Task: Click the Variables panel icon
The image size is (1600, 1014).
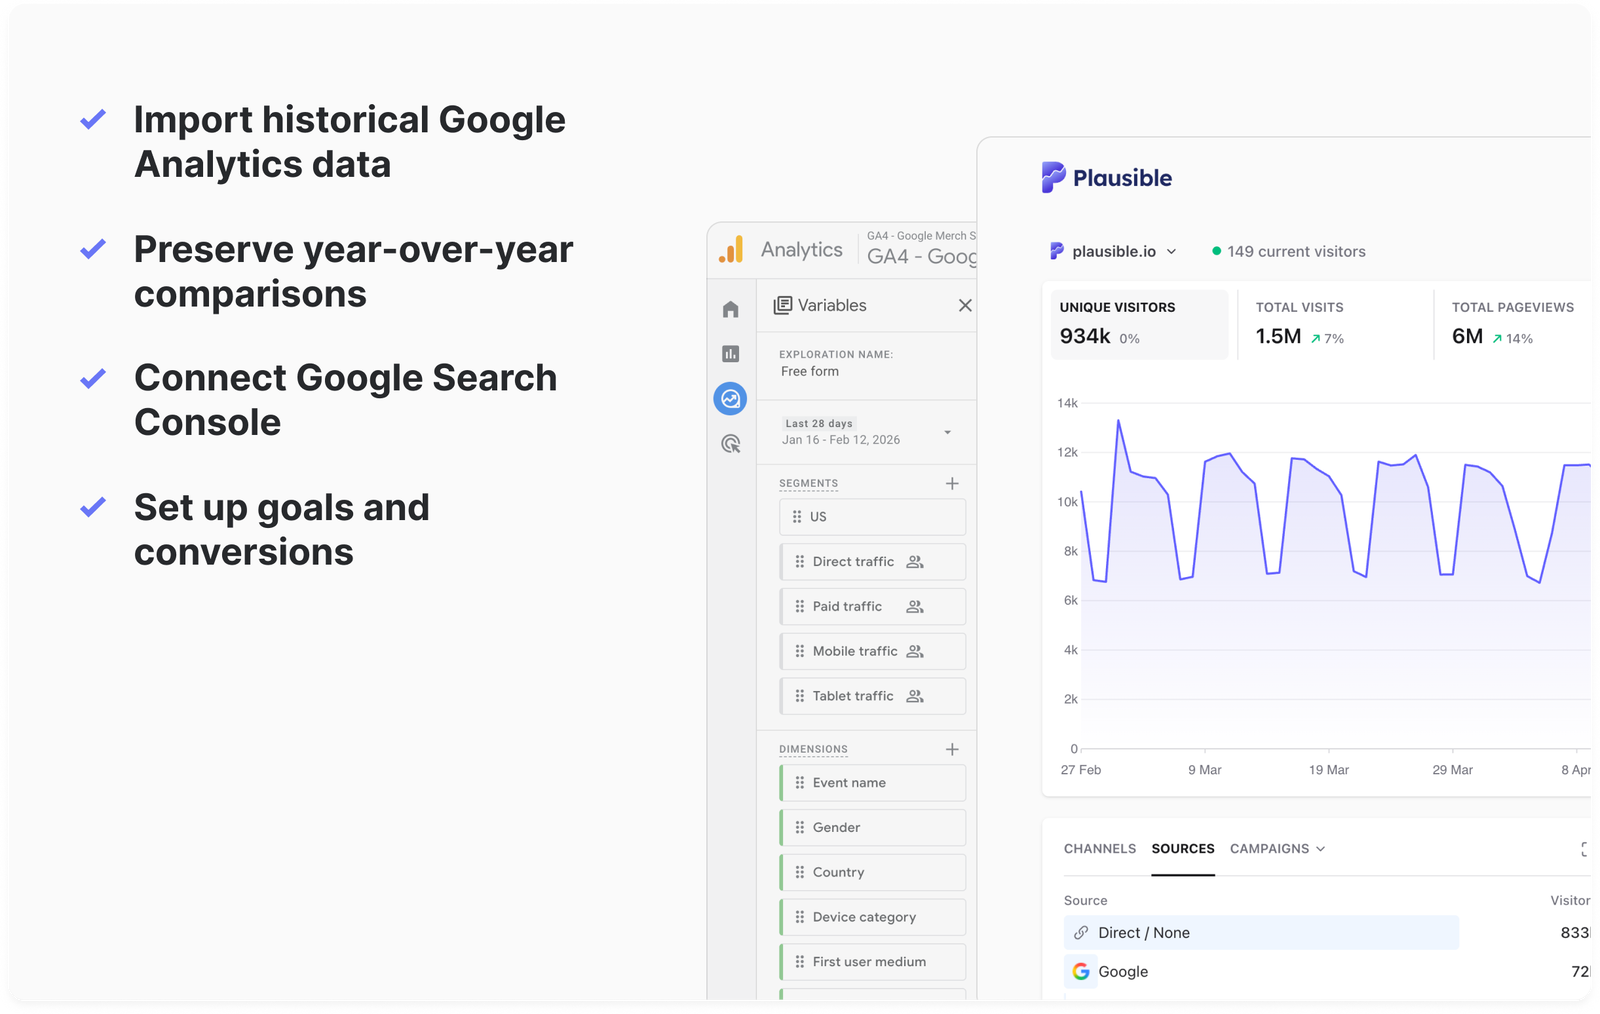Action: [783, 305]
